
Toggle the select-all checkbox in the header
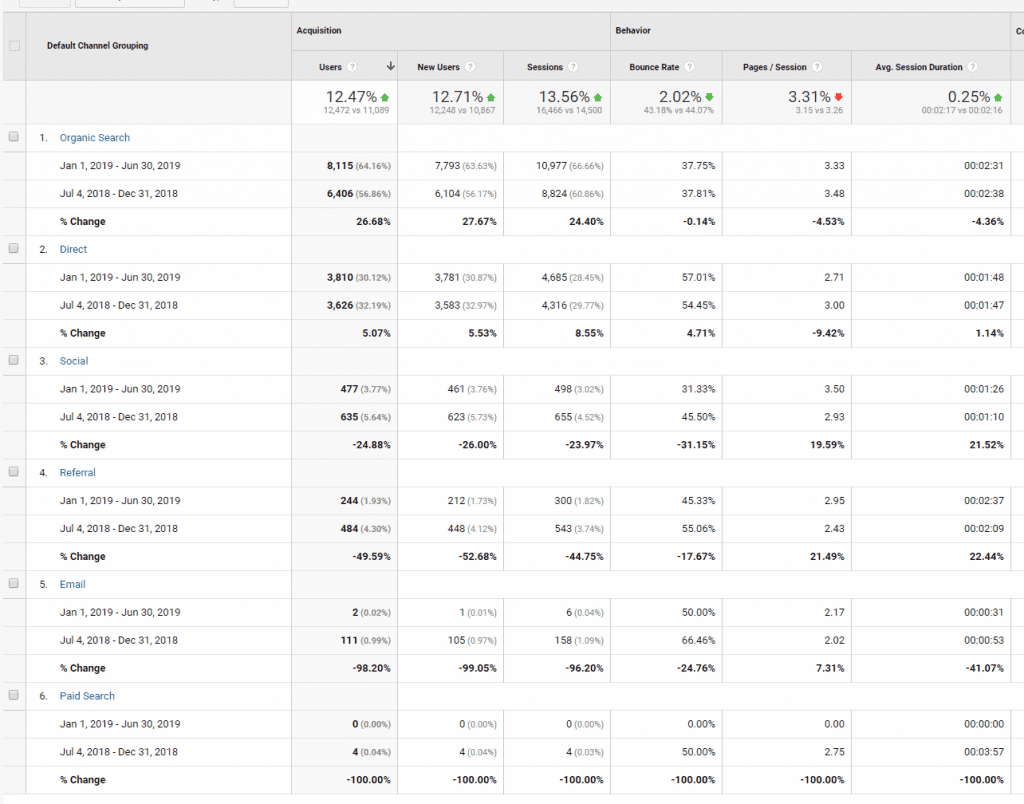pos(14,46)
